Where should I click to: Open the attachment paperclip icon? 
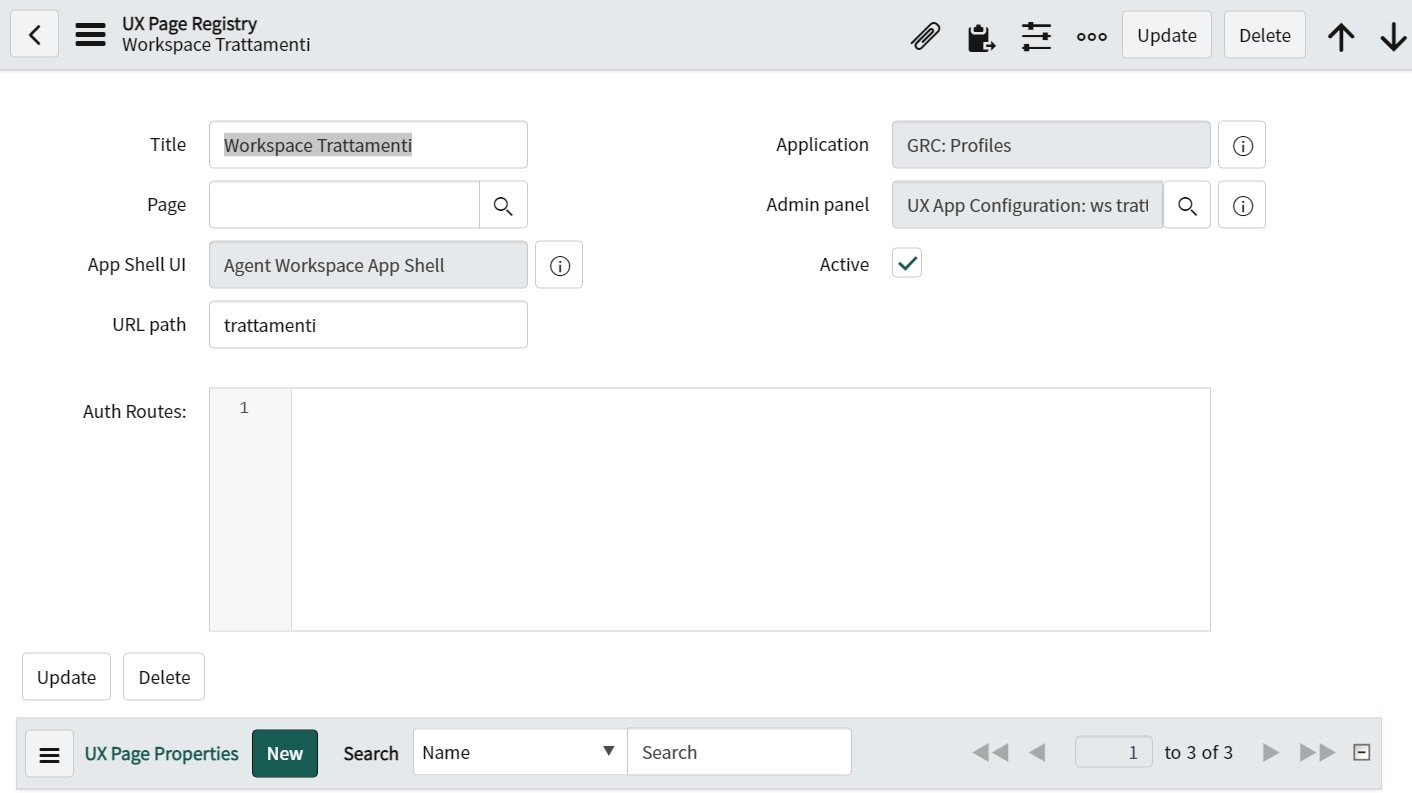pyautogui.click(x=925, y=35)
